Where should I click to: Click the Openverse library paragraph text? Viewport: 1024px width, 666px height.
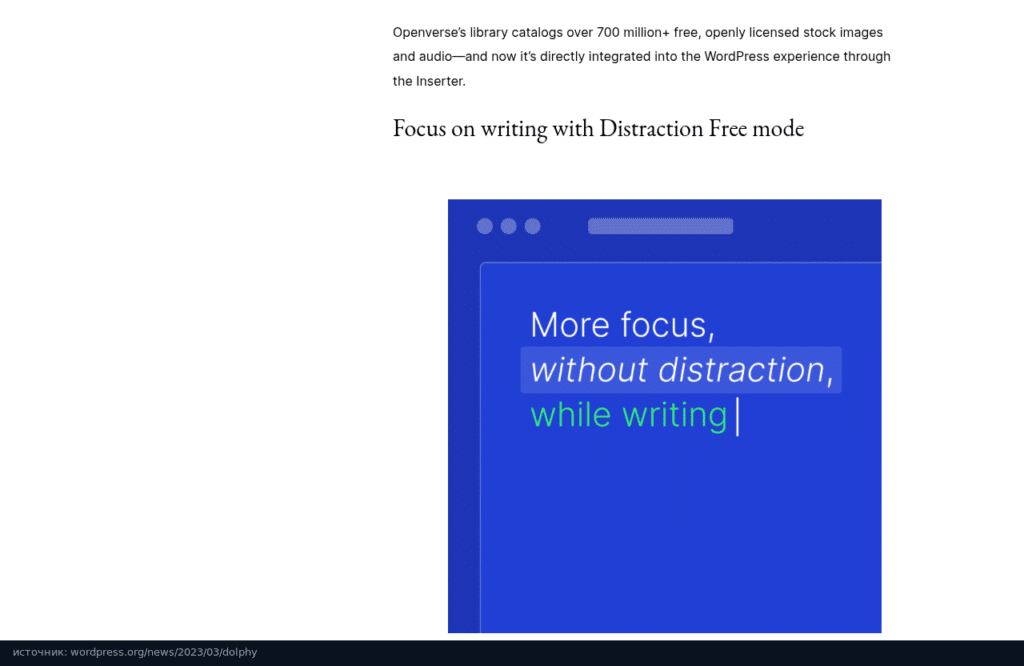641,57
